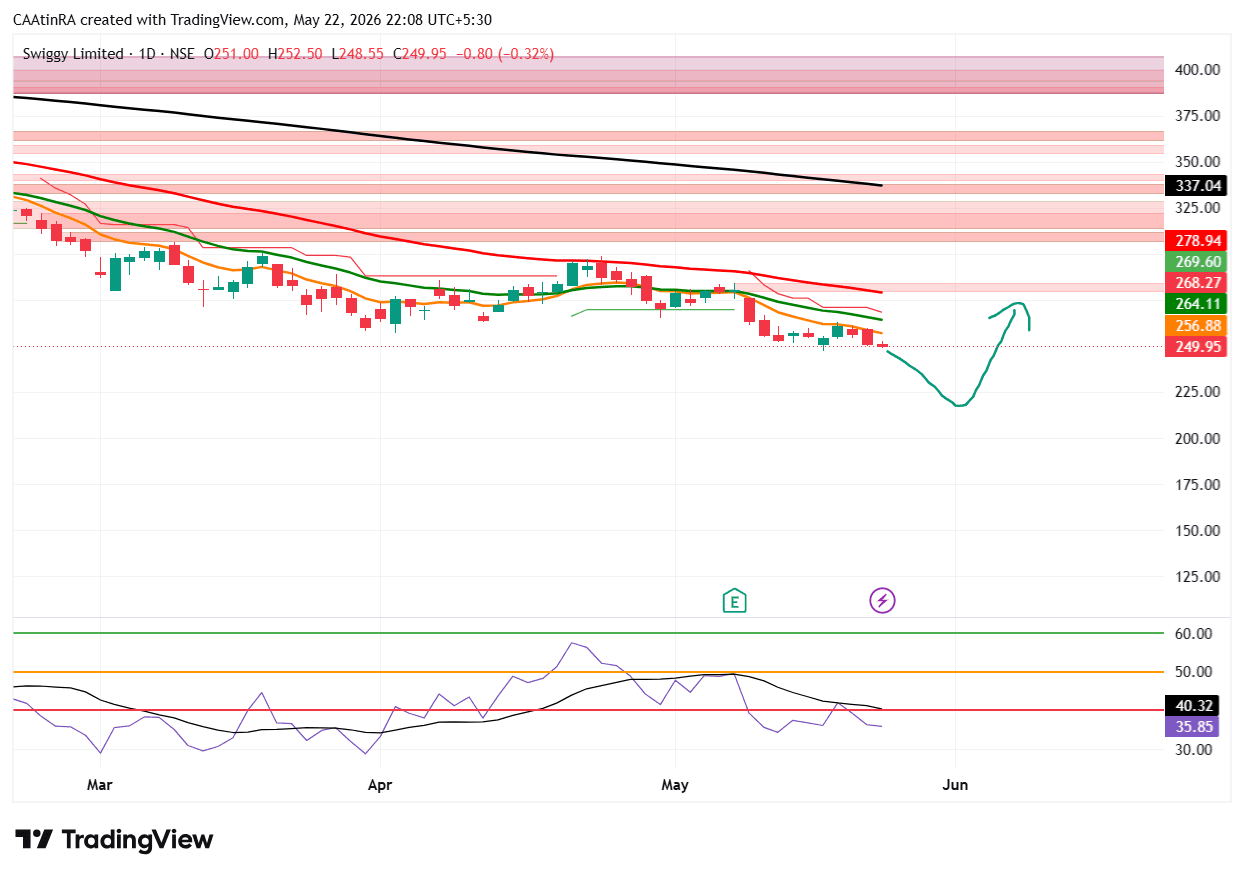This screenshot has width=1244, height=877.
Task: Select the orange 256.88 price label
Action: click(1197, 325)
